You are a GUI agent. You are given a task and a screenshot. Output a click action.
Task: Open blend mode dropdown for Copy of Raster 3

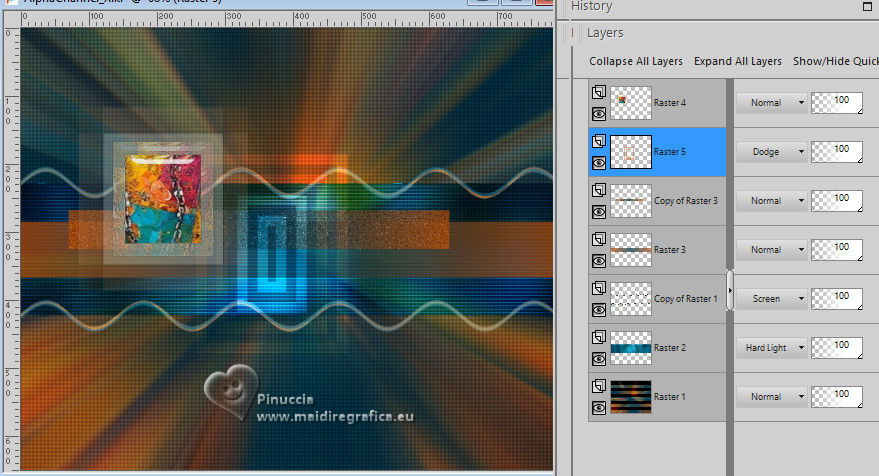[771, 201]
